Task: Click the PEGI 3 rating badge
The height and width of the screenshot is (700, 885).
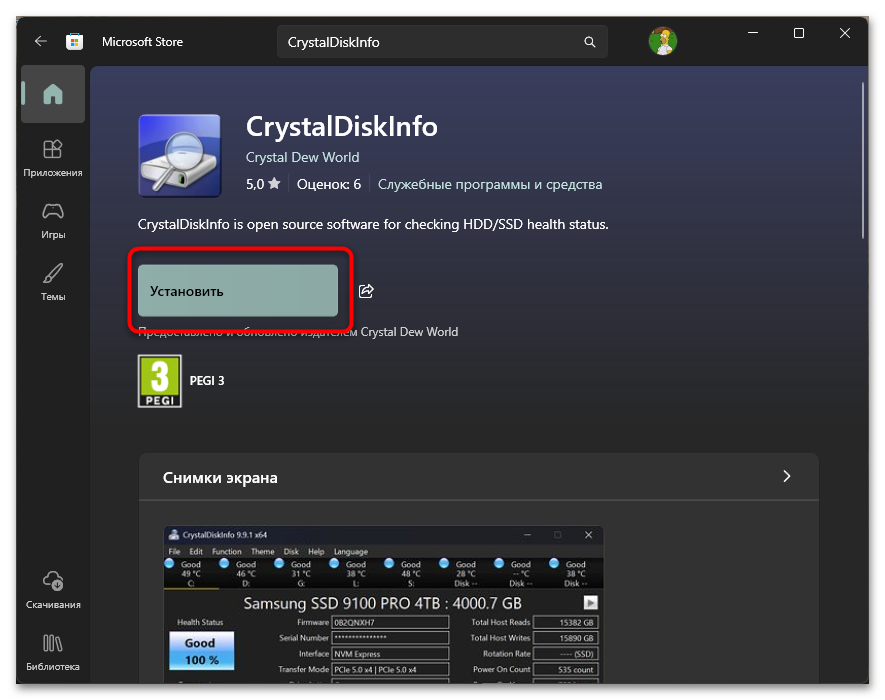Action: click(x=160, y=381)
